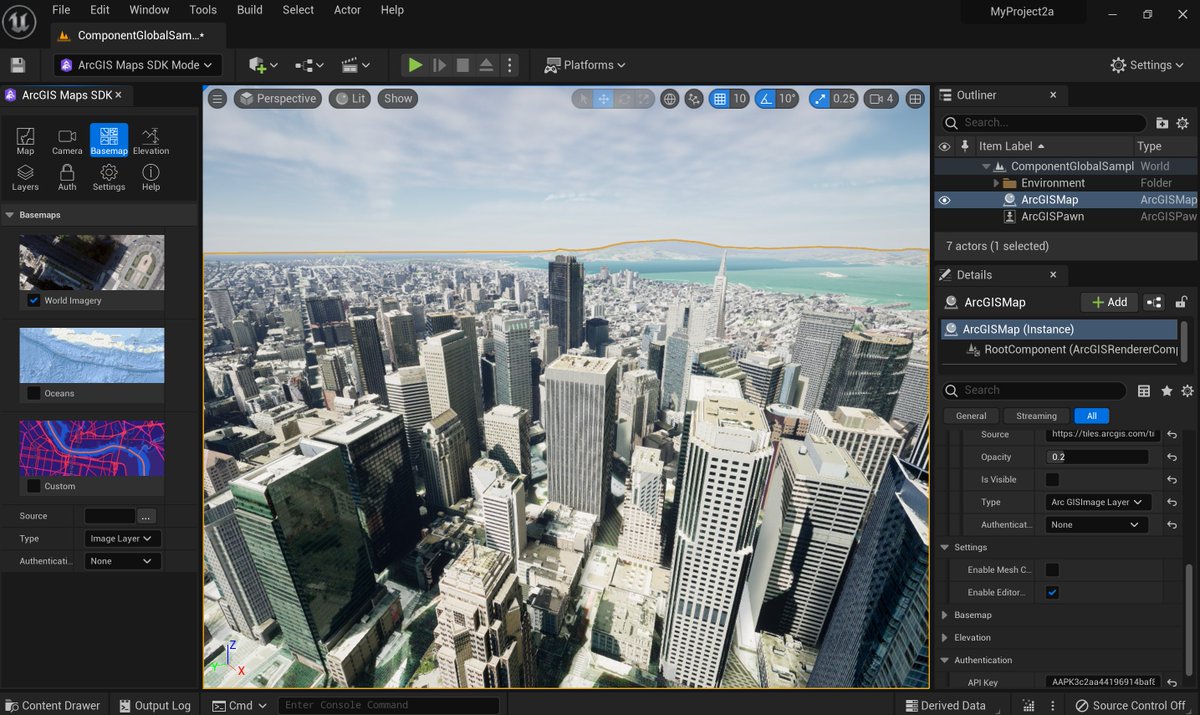
Task: Click Add component button in Details
Action: [1109, 302]
